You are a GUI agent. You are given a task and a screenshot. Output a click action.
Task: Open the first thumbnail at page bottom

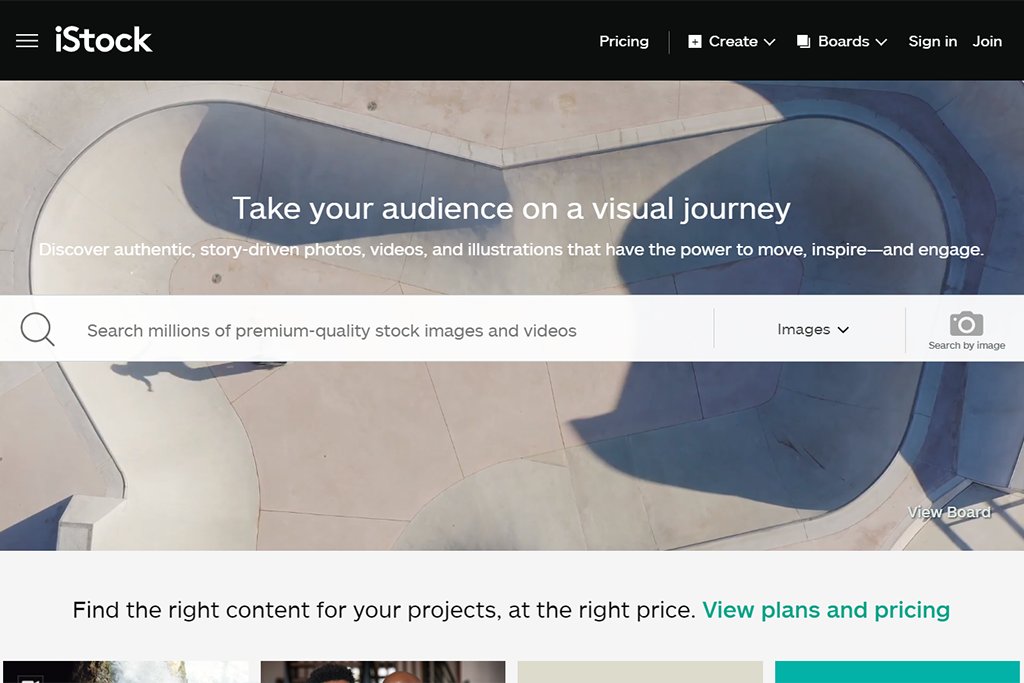[125, 672]
